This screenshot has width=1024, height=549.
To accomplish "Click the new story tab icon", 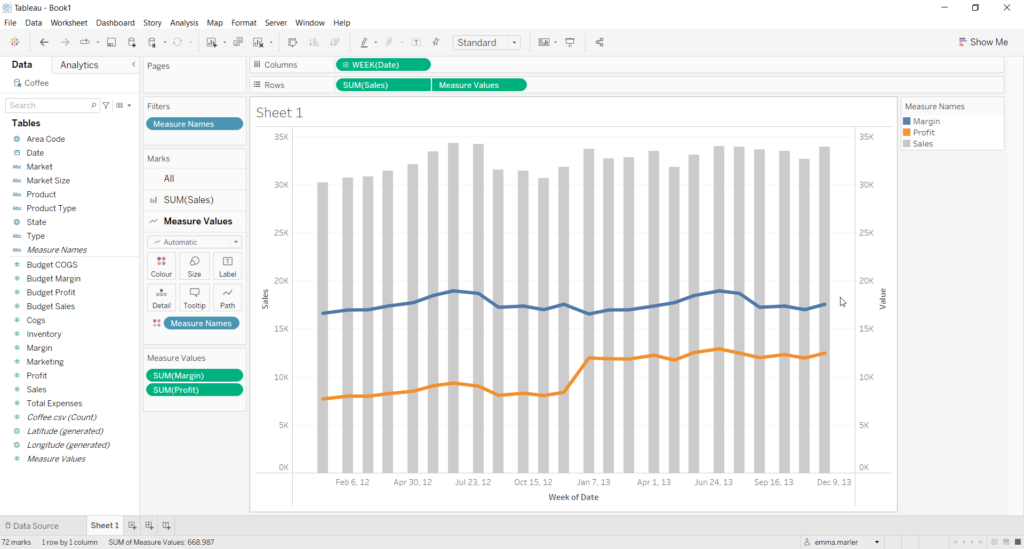I will pyautogui.click(x=167, y=525).
